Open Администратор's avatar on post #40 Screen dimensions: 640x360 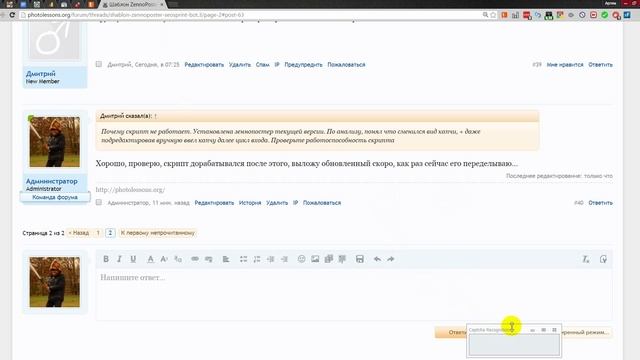pyautogui.click(x=55, y=142)
